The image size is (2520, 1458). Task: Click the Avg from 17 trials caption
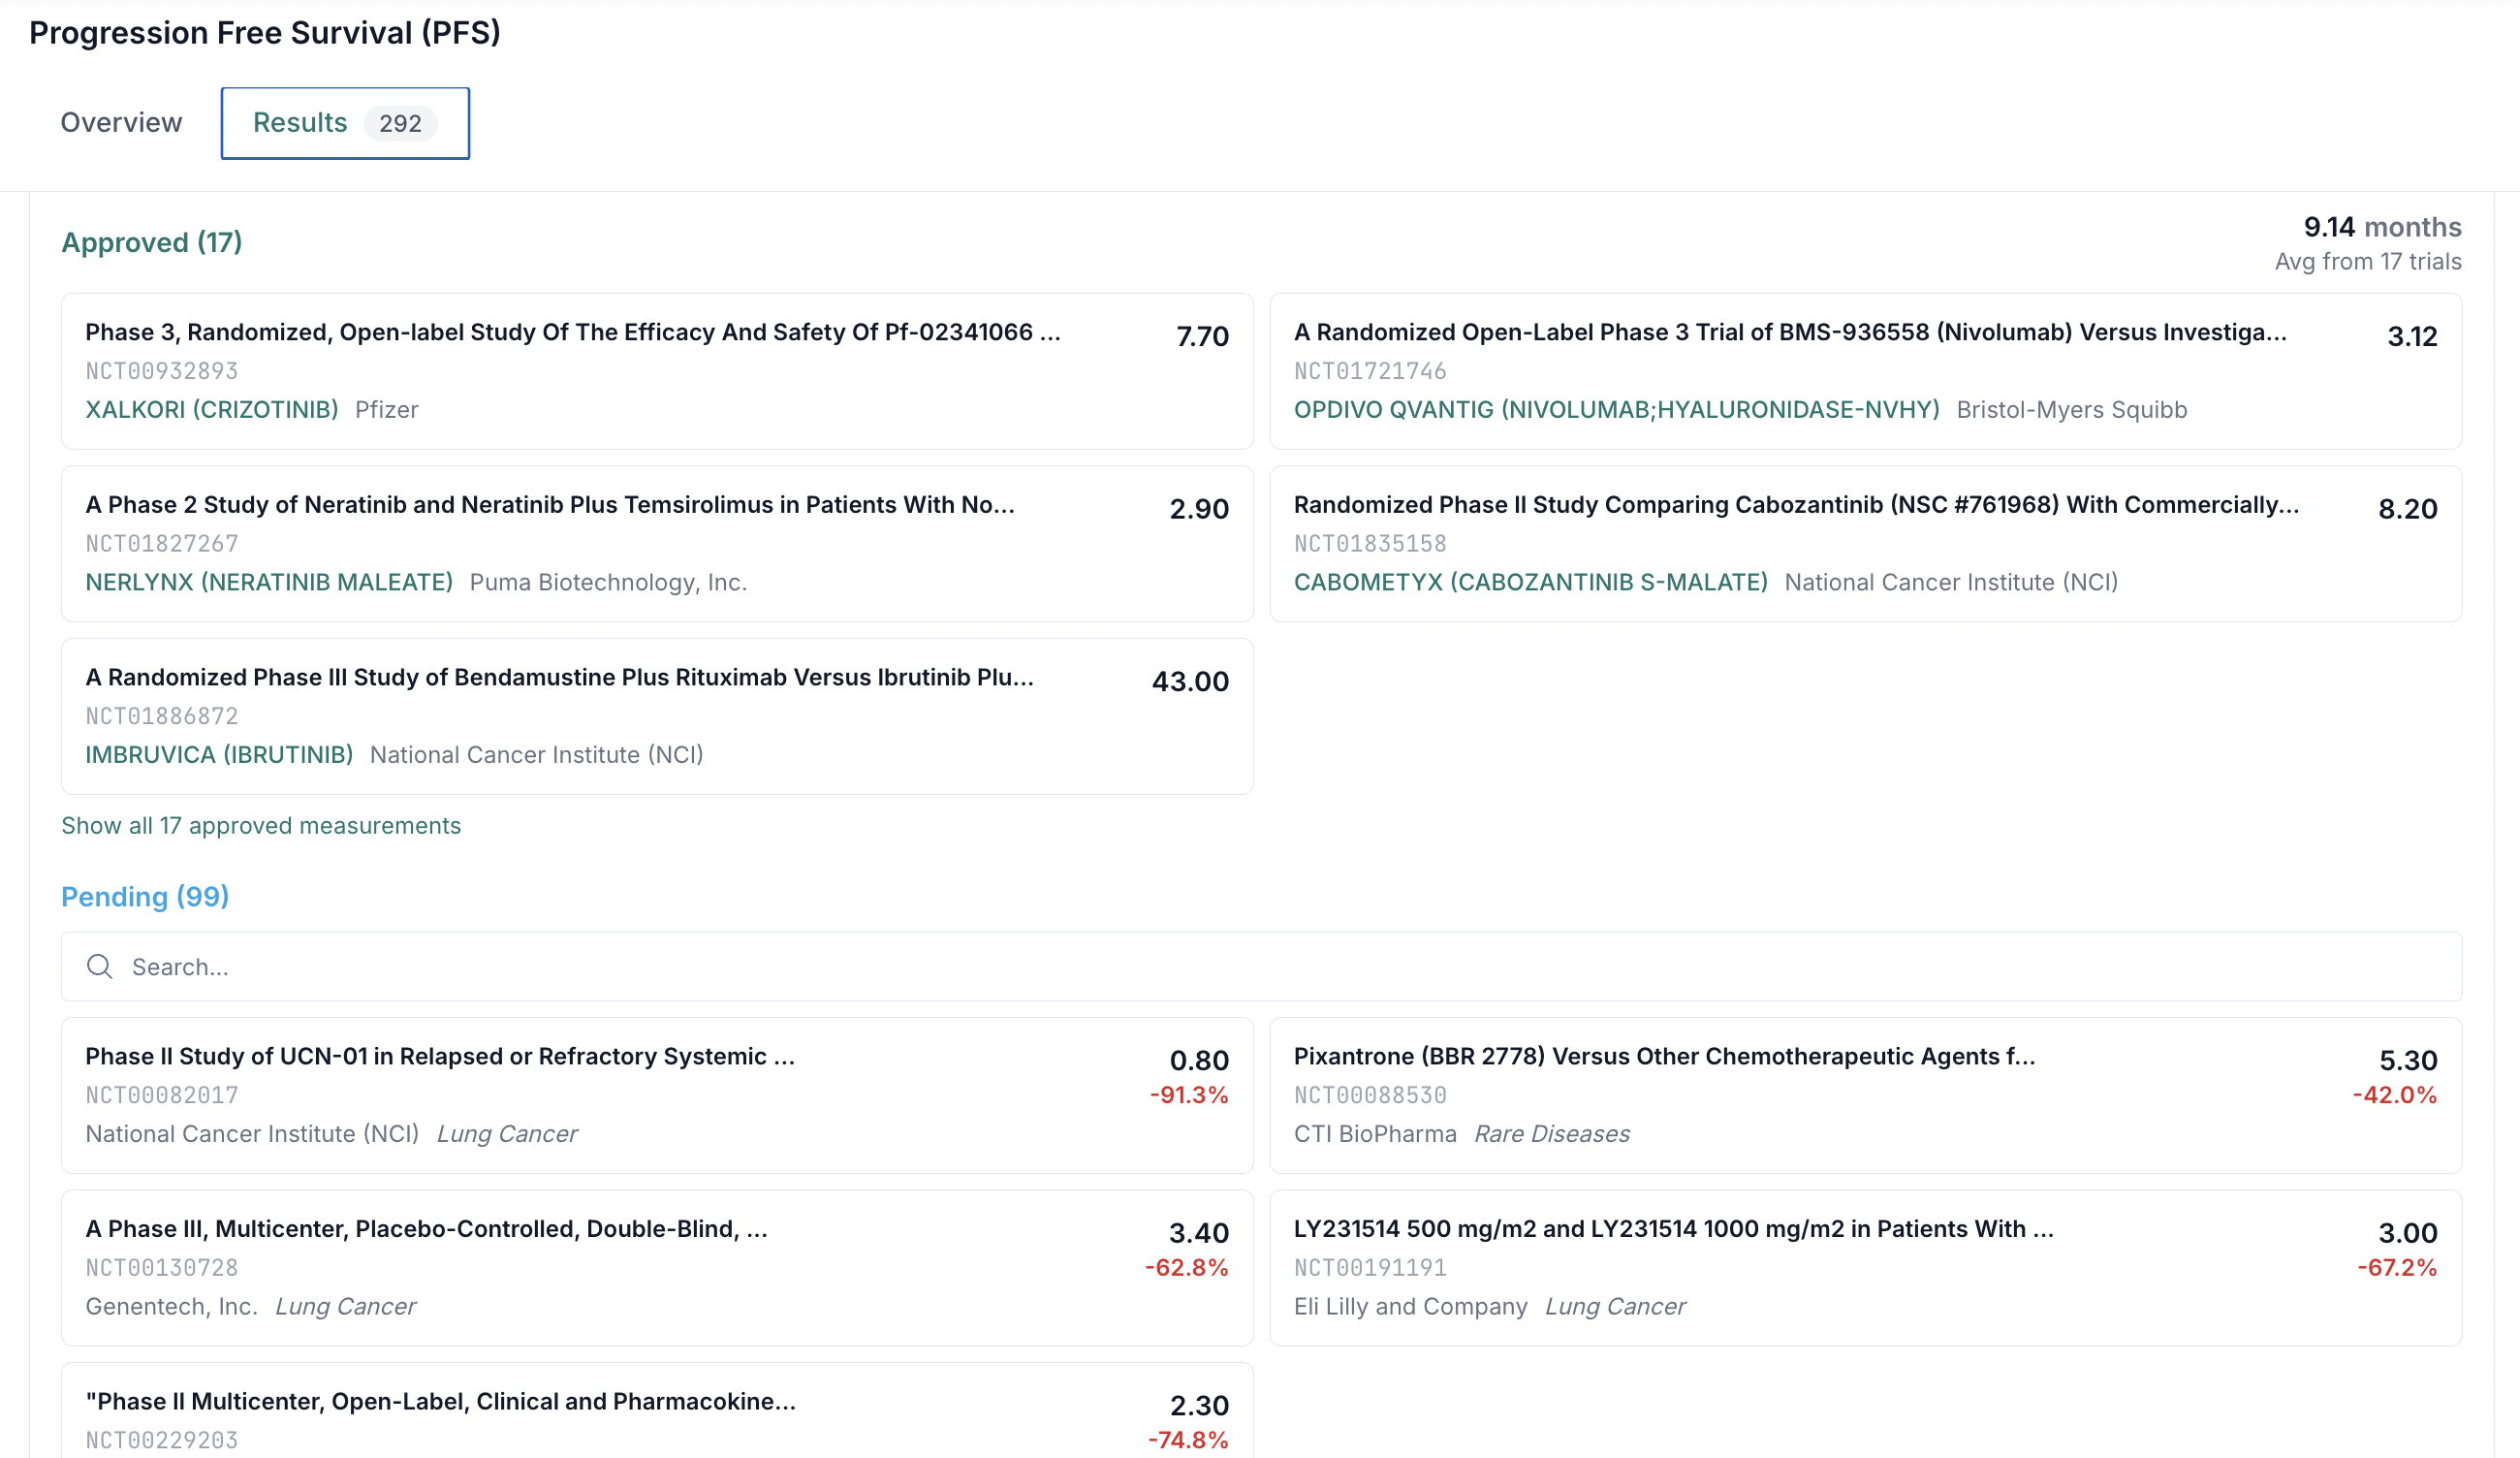point(2368,261)
